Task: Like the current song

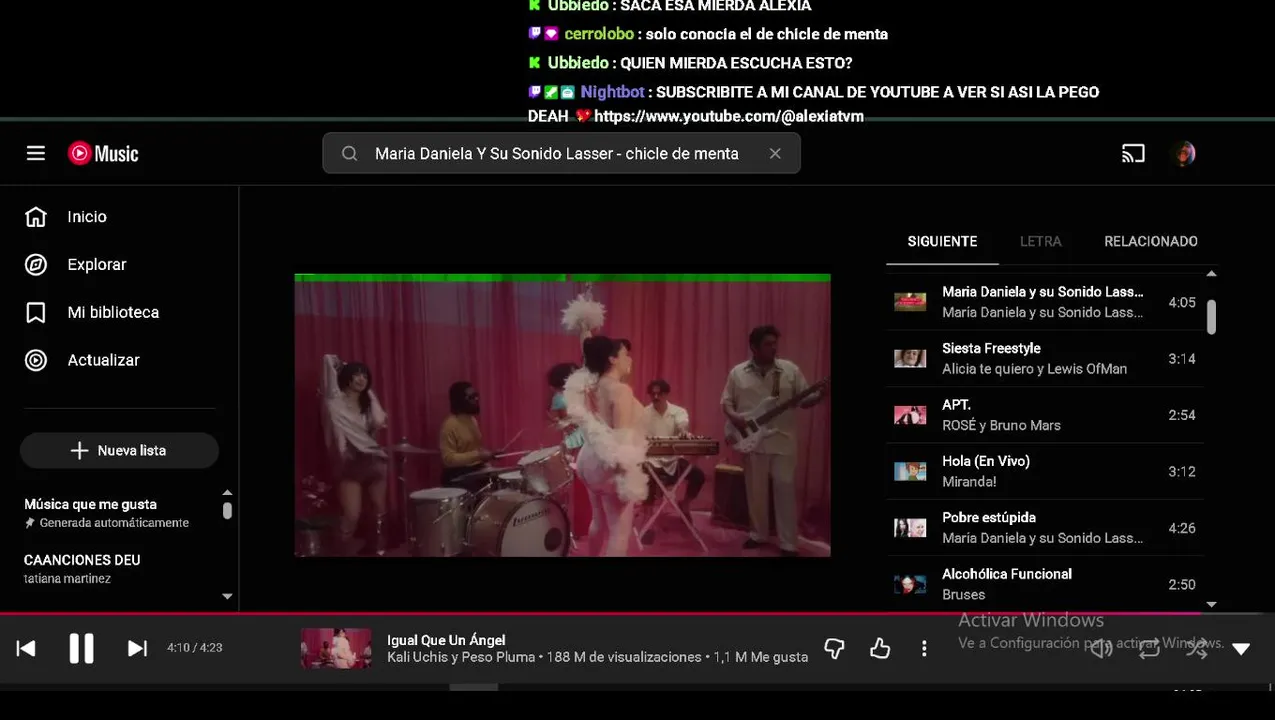Action: tap(880, 649)
